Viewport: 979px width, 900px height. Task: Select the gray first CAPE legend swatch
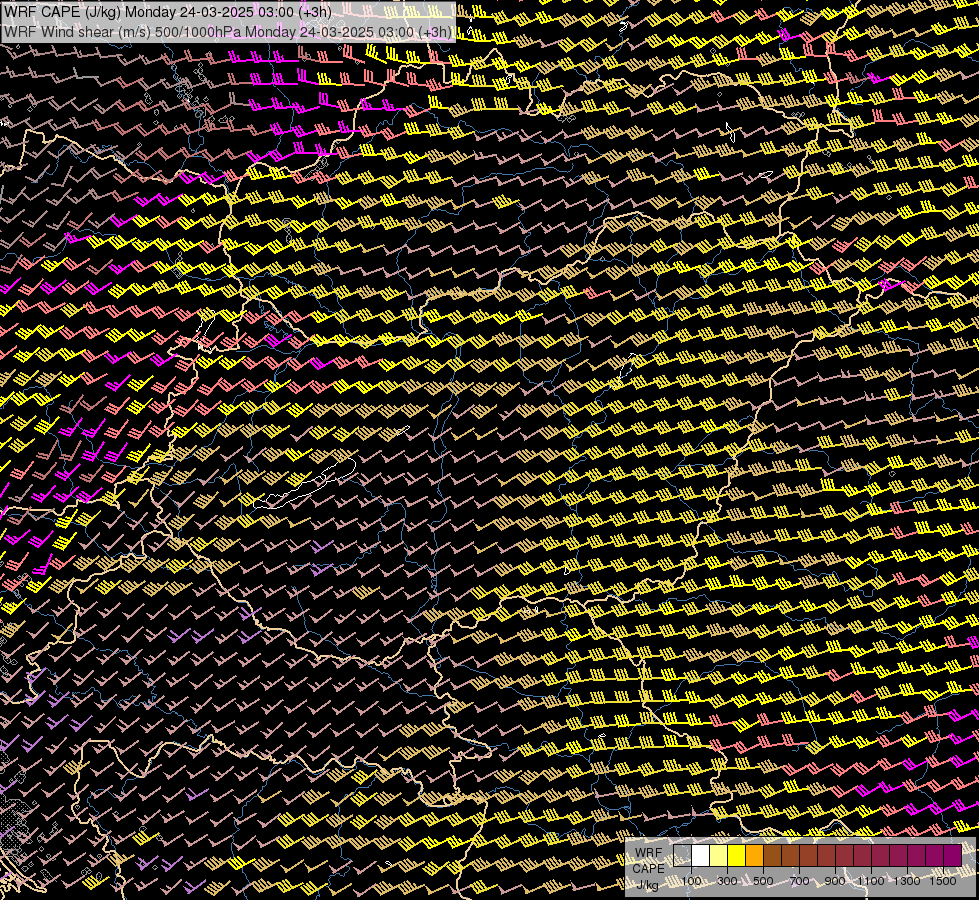coord(682,856)
